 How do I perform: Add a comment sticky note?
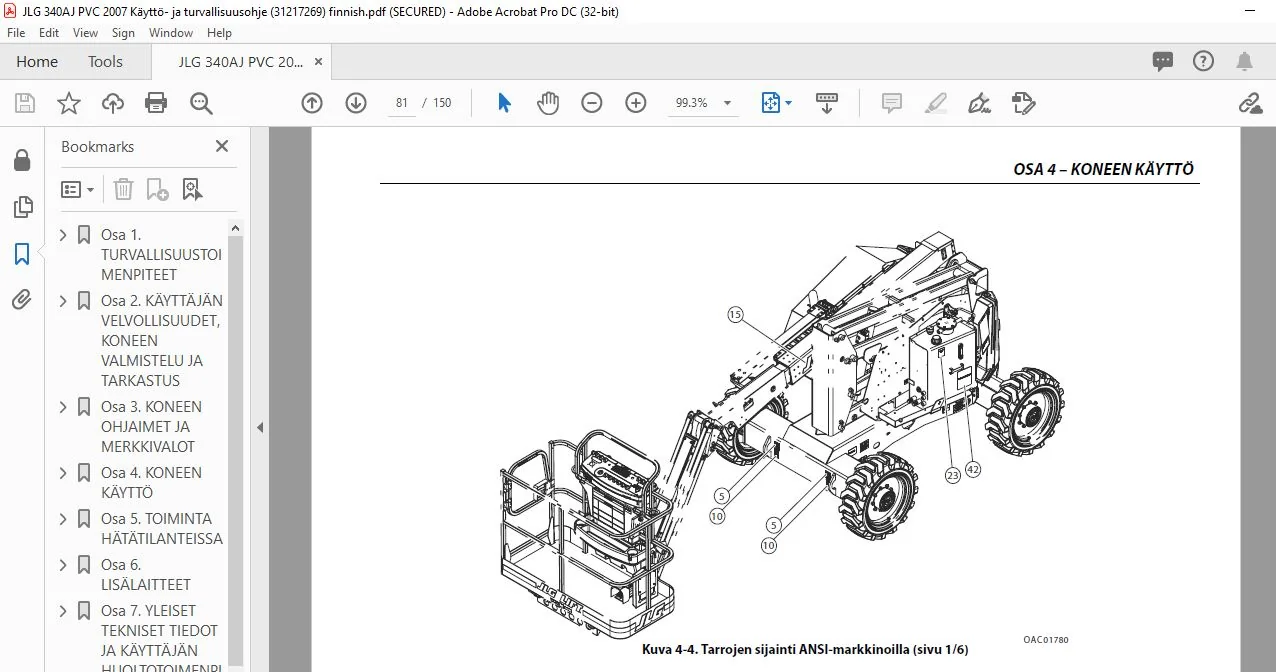[891, 103]
